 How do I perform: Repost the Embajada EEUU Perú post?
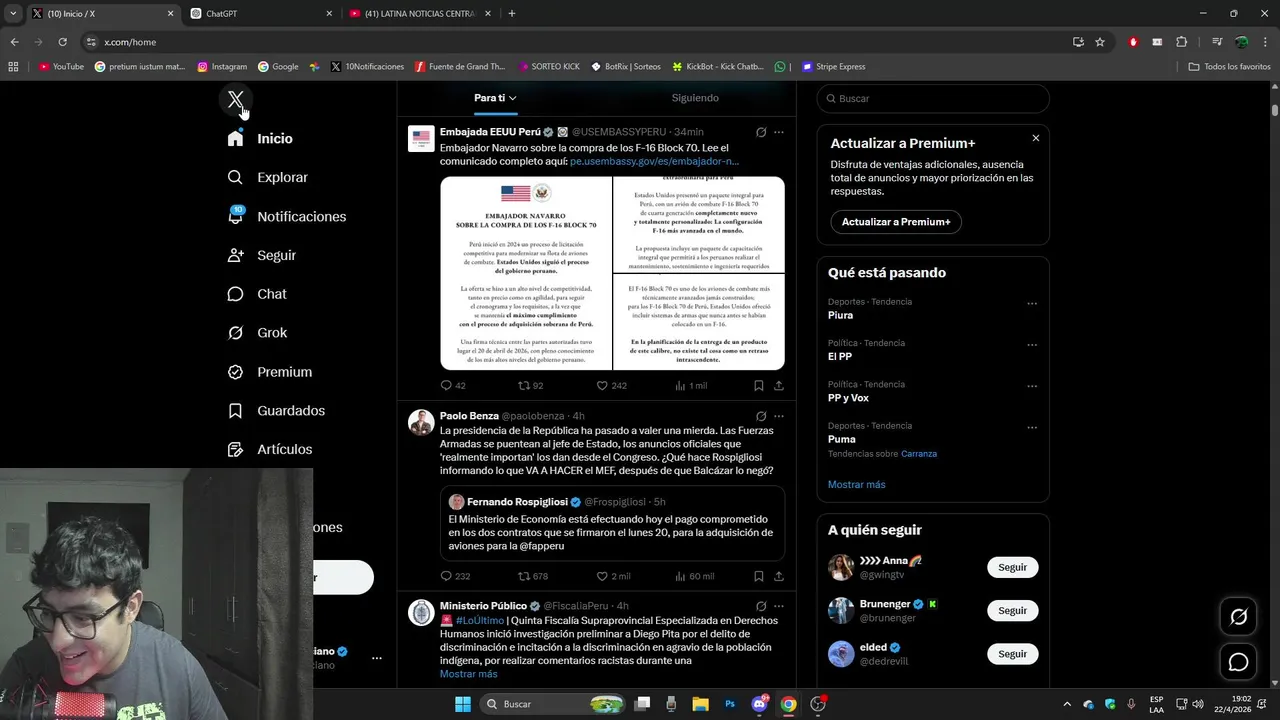[x=524, y=386]
